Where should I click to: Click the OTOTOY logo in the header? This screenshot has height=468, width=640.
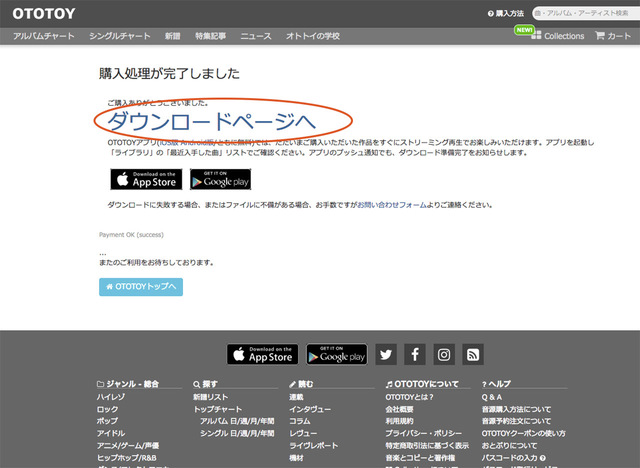pos(44,13)
